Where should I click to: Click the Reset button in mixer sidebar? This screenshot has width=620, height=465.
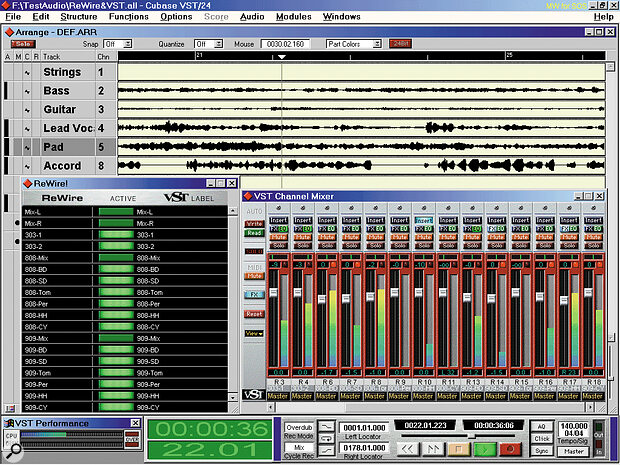click(254, 314)
